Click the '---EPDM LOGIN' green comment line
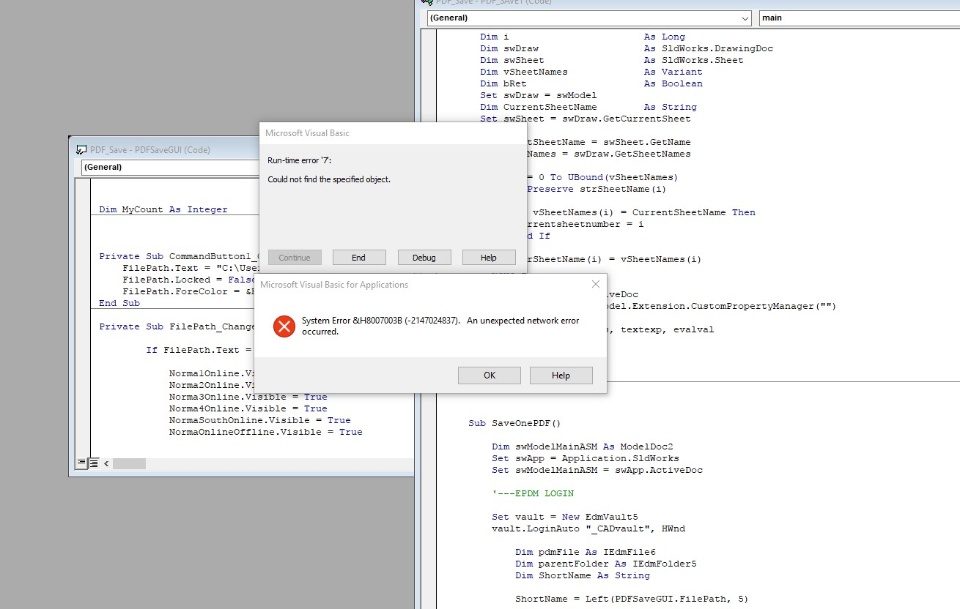The height and width of the screenshot is (609, 960). pyautogui.click(x=533, y=493)
